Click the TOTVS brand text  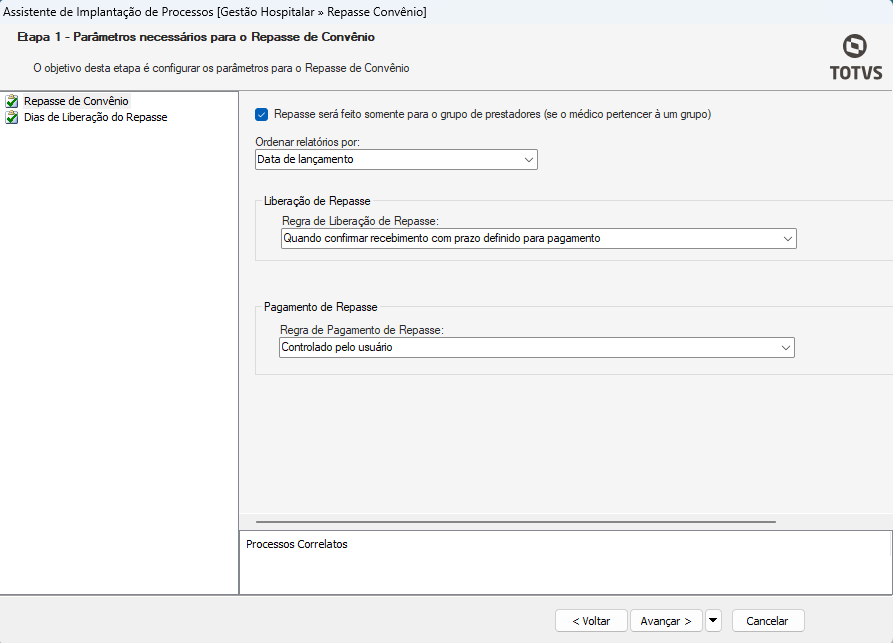tap(854, 72)
